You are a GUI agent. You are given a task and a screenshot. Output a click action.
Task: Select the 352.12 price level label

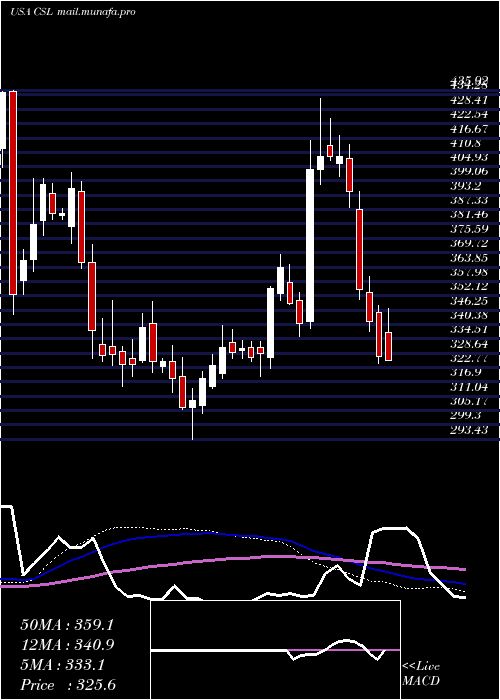click(468, 286)
